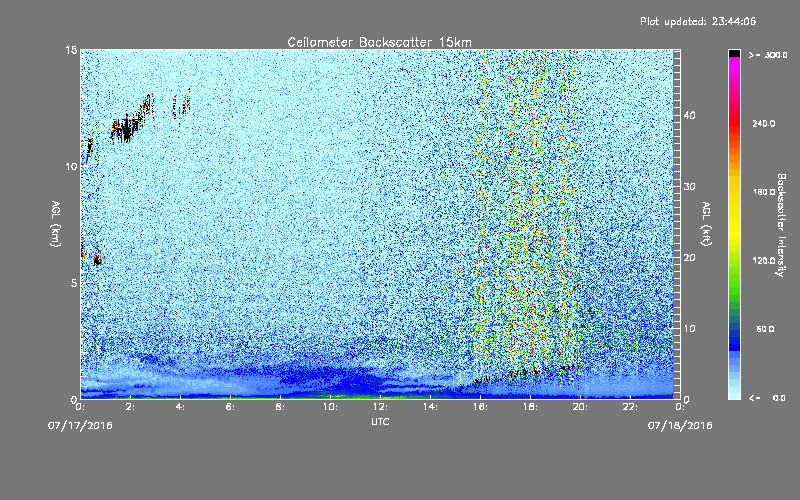Click the '6:' hour tick on the time axis
Viewport: 800px width, 500px height.
point(231,407)
